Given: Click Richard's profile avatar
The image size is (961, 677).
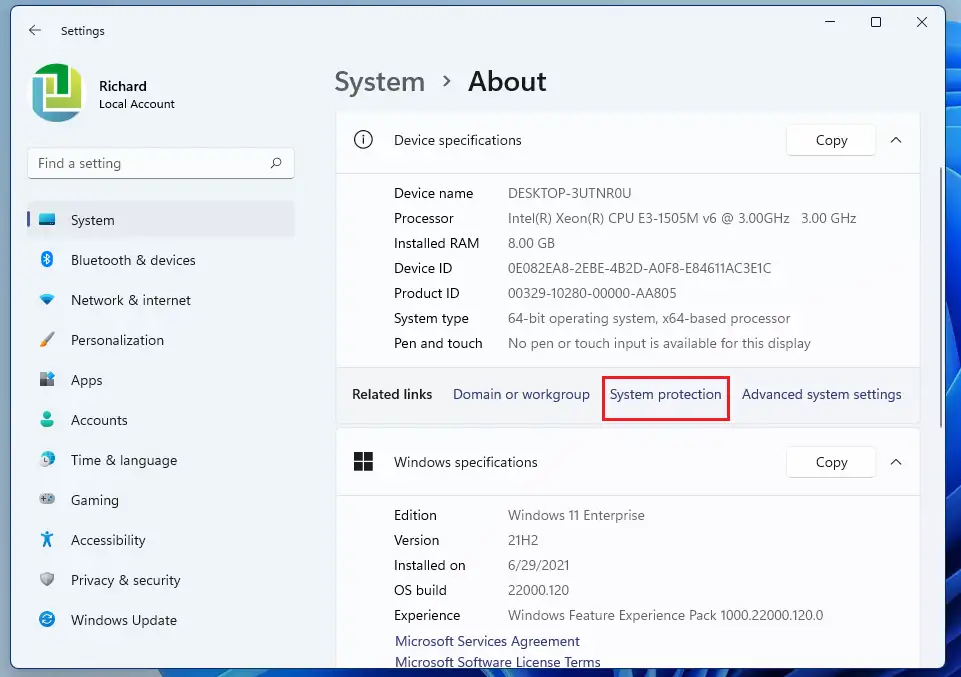Looking at the screenshot, I should [x=57, y=93].
